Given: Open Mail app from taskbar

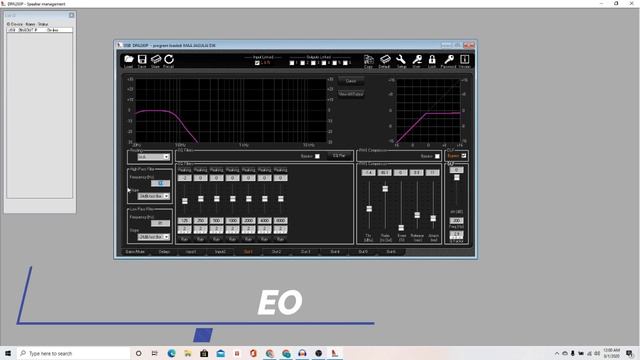Looking at the screenshot, I should click(x=220, y=353).
